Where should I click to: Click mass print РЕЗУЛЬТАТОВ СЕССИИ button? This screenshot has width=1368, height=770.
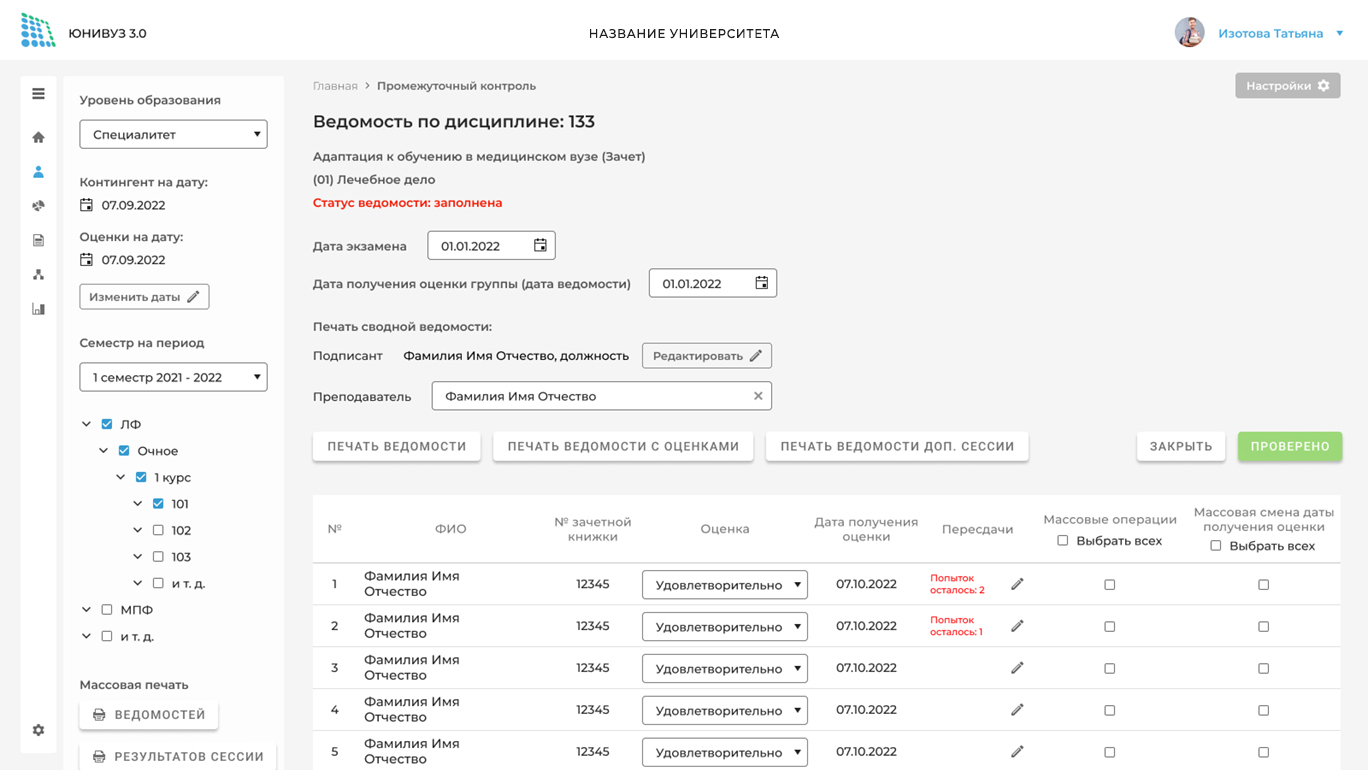coord(178,757)
